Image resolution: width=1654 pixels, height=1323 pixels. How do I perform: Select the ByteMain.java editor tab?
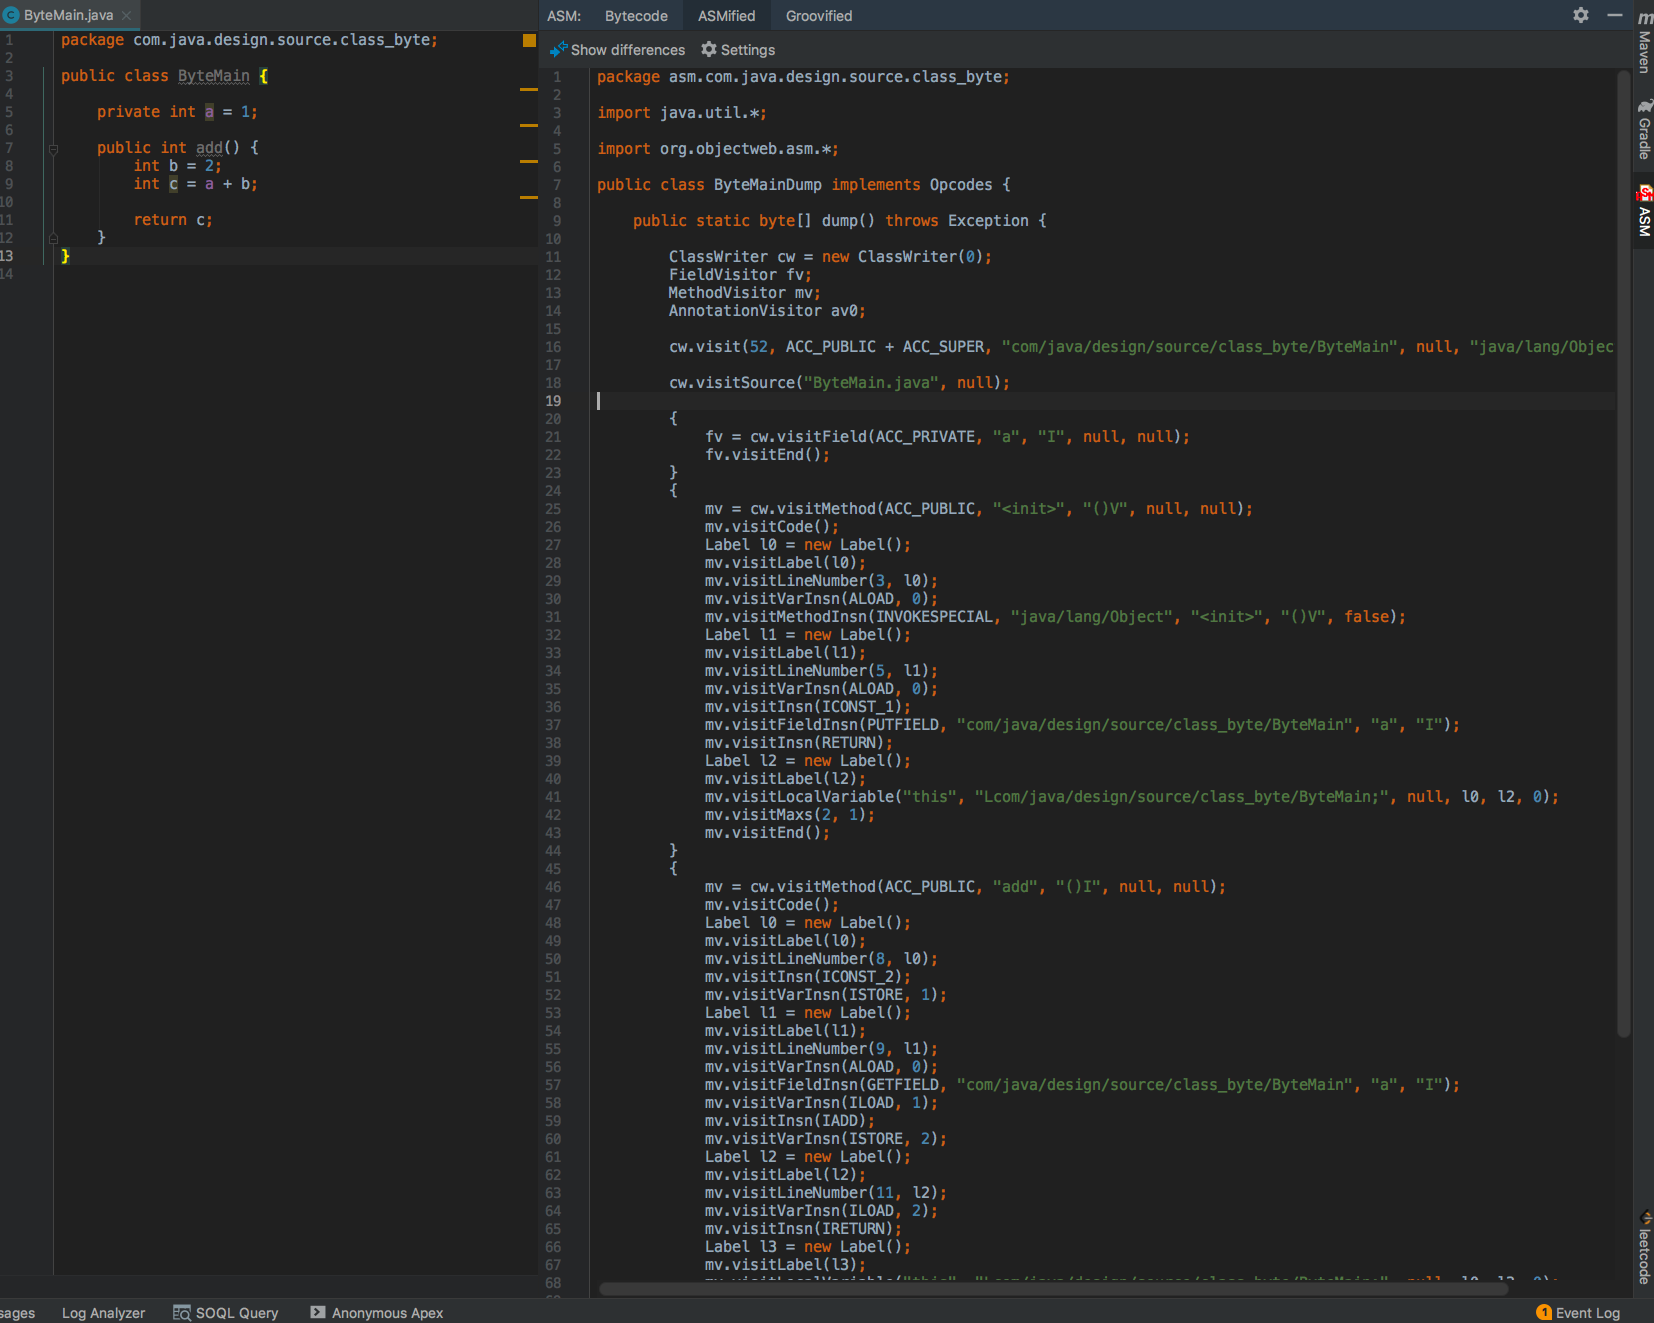click(x=68, y=15)
